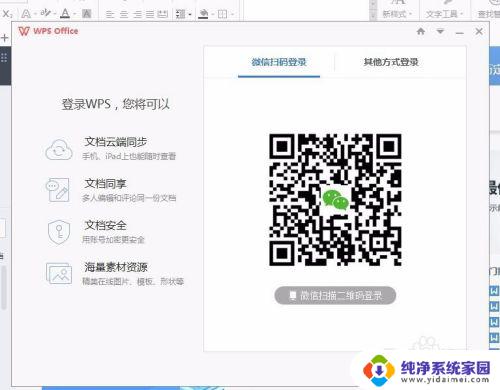The image size is (500, 390).
Task: Click the line spacing icon
Action: tap(180, 14)
